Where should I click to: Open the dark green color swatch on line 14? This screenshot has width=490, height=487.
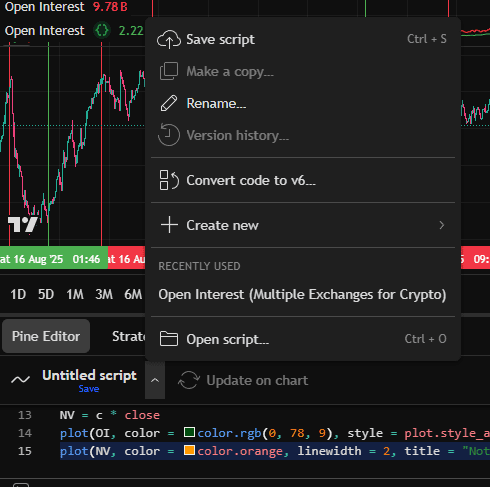[x=189, y=432]
